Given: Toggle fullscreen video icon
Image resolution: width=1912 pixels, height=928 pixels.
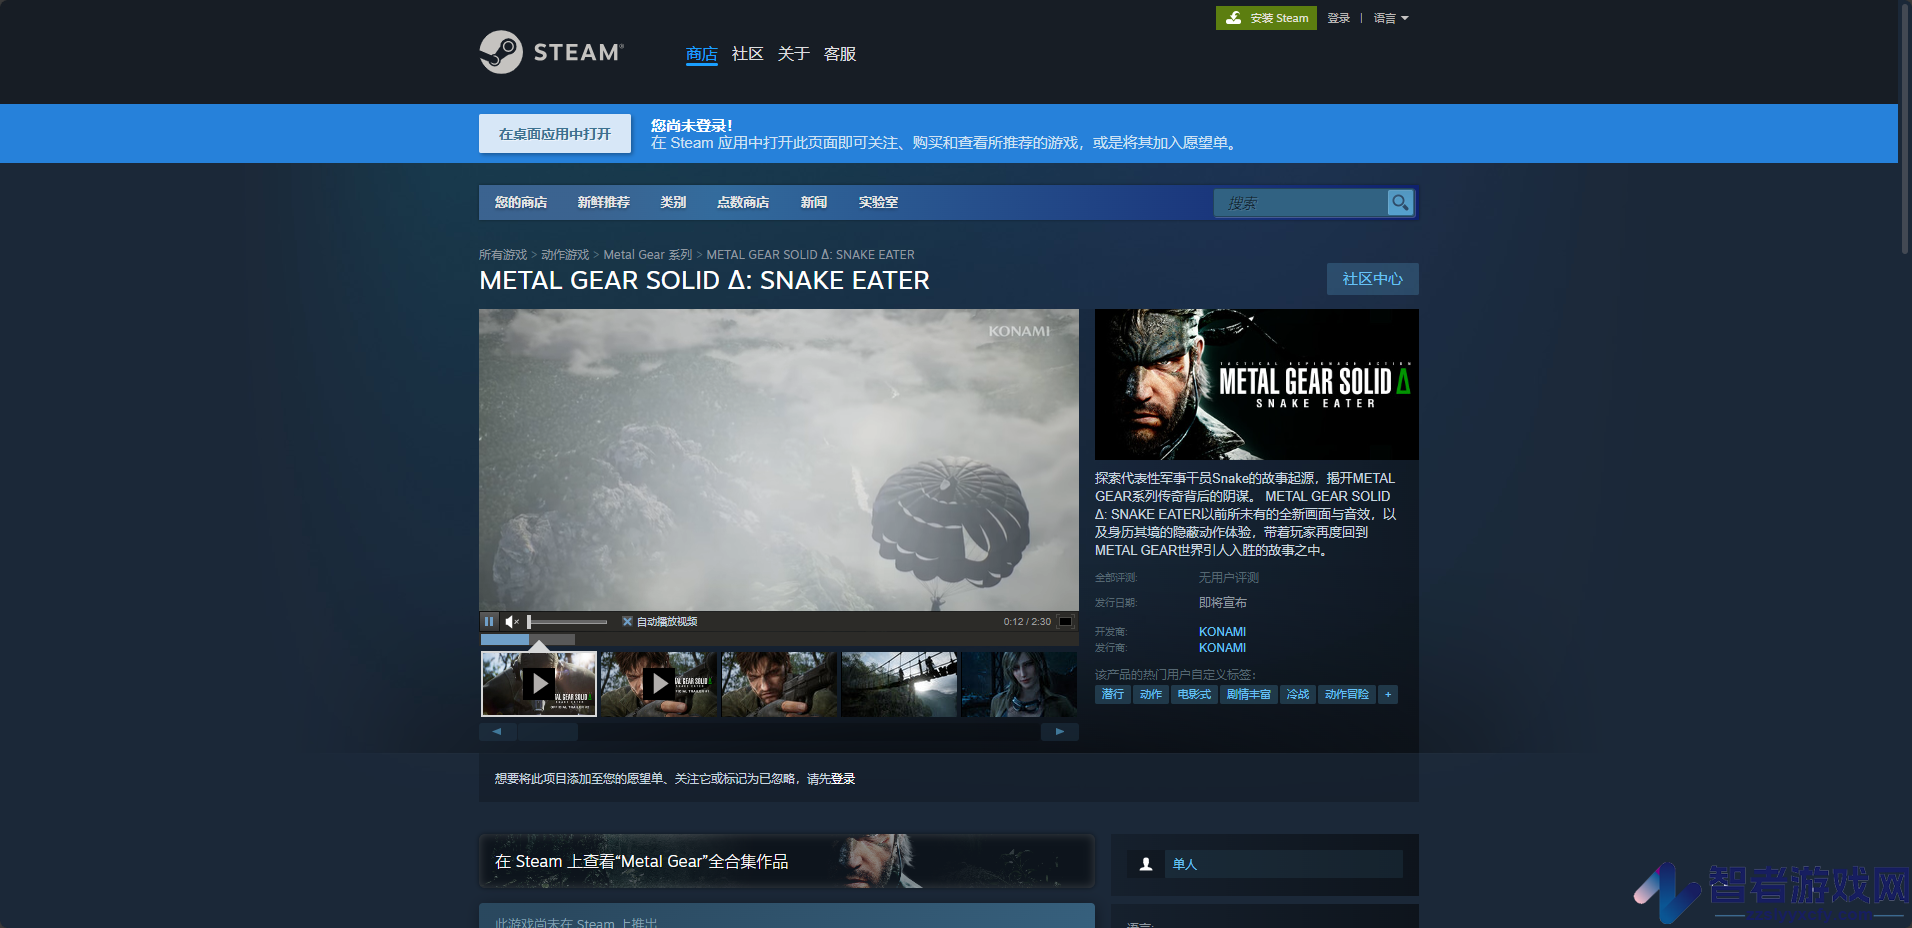Looking at the screenshot, I should [x=1066, y=621].
